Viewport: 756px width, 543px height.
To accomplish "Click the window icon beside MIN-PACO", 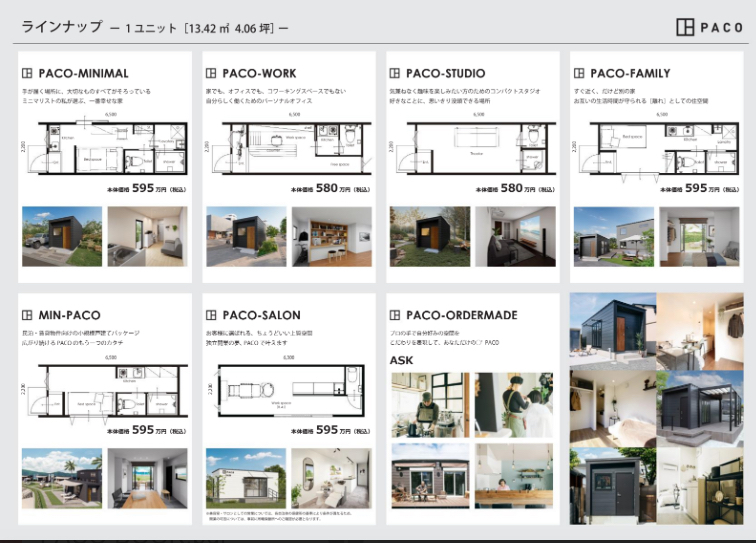I will [x=27, y=315].
